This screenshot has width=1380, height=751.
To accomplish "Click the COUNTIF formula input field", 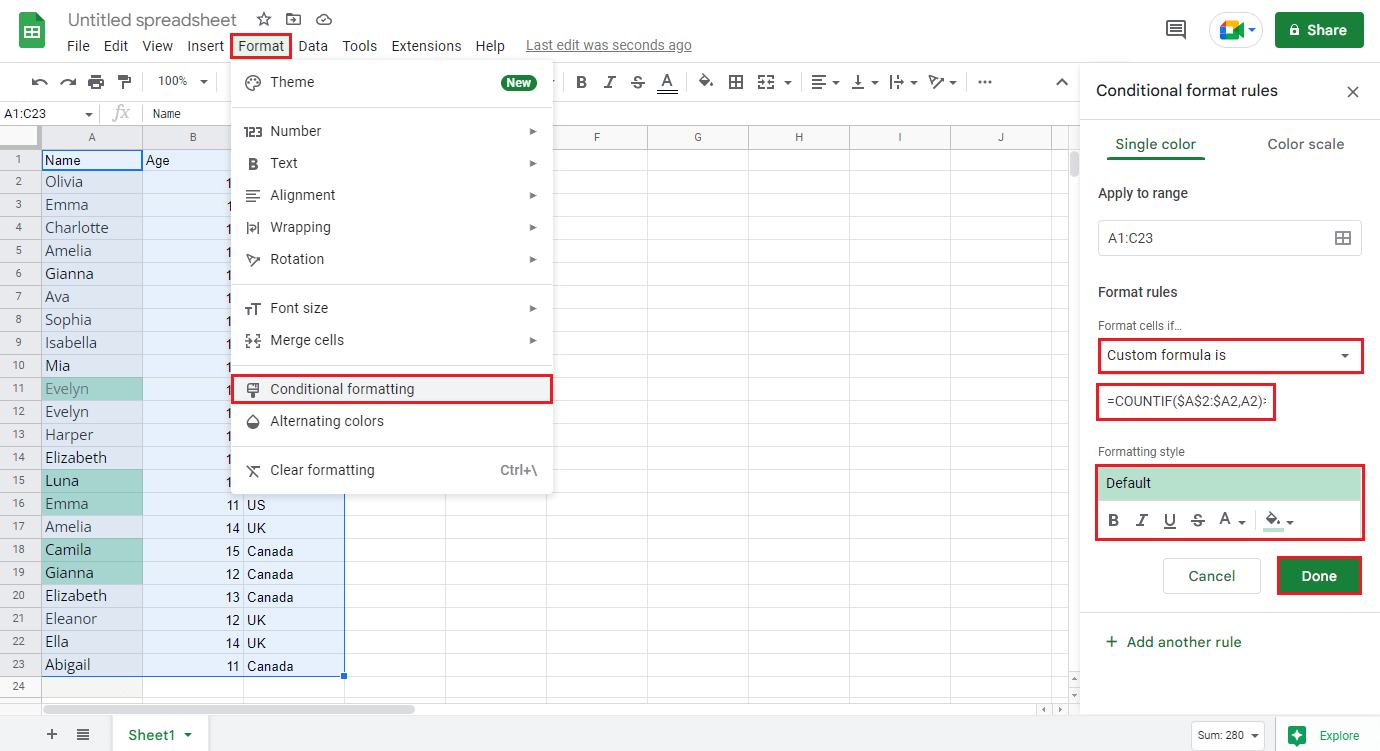I will pyautogui.click(x=1185, y=401).
